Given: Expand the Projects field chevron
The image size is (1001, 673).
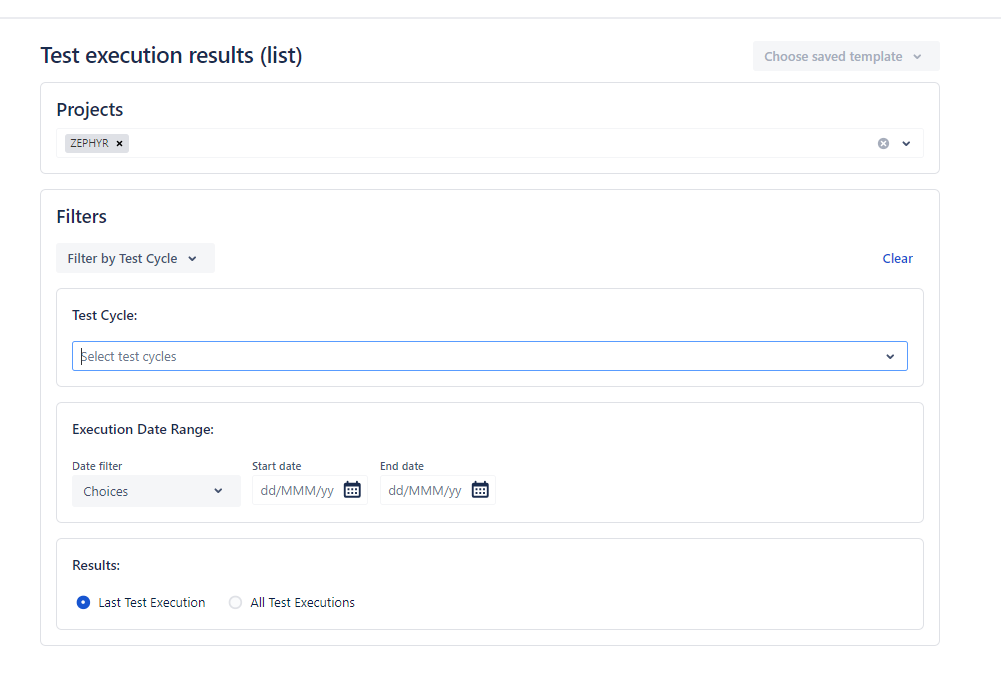Looking at the screenshot, I should (906, 143).
